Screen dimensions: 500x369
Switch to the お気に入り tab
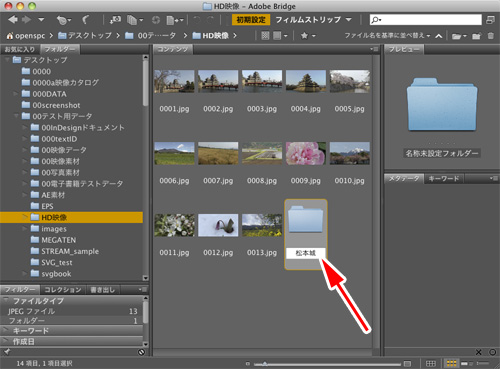click(20, 50)
